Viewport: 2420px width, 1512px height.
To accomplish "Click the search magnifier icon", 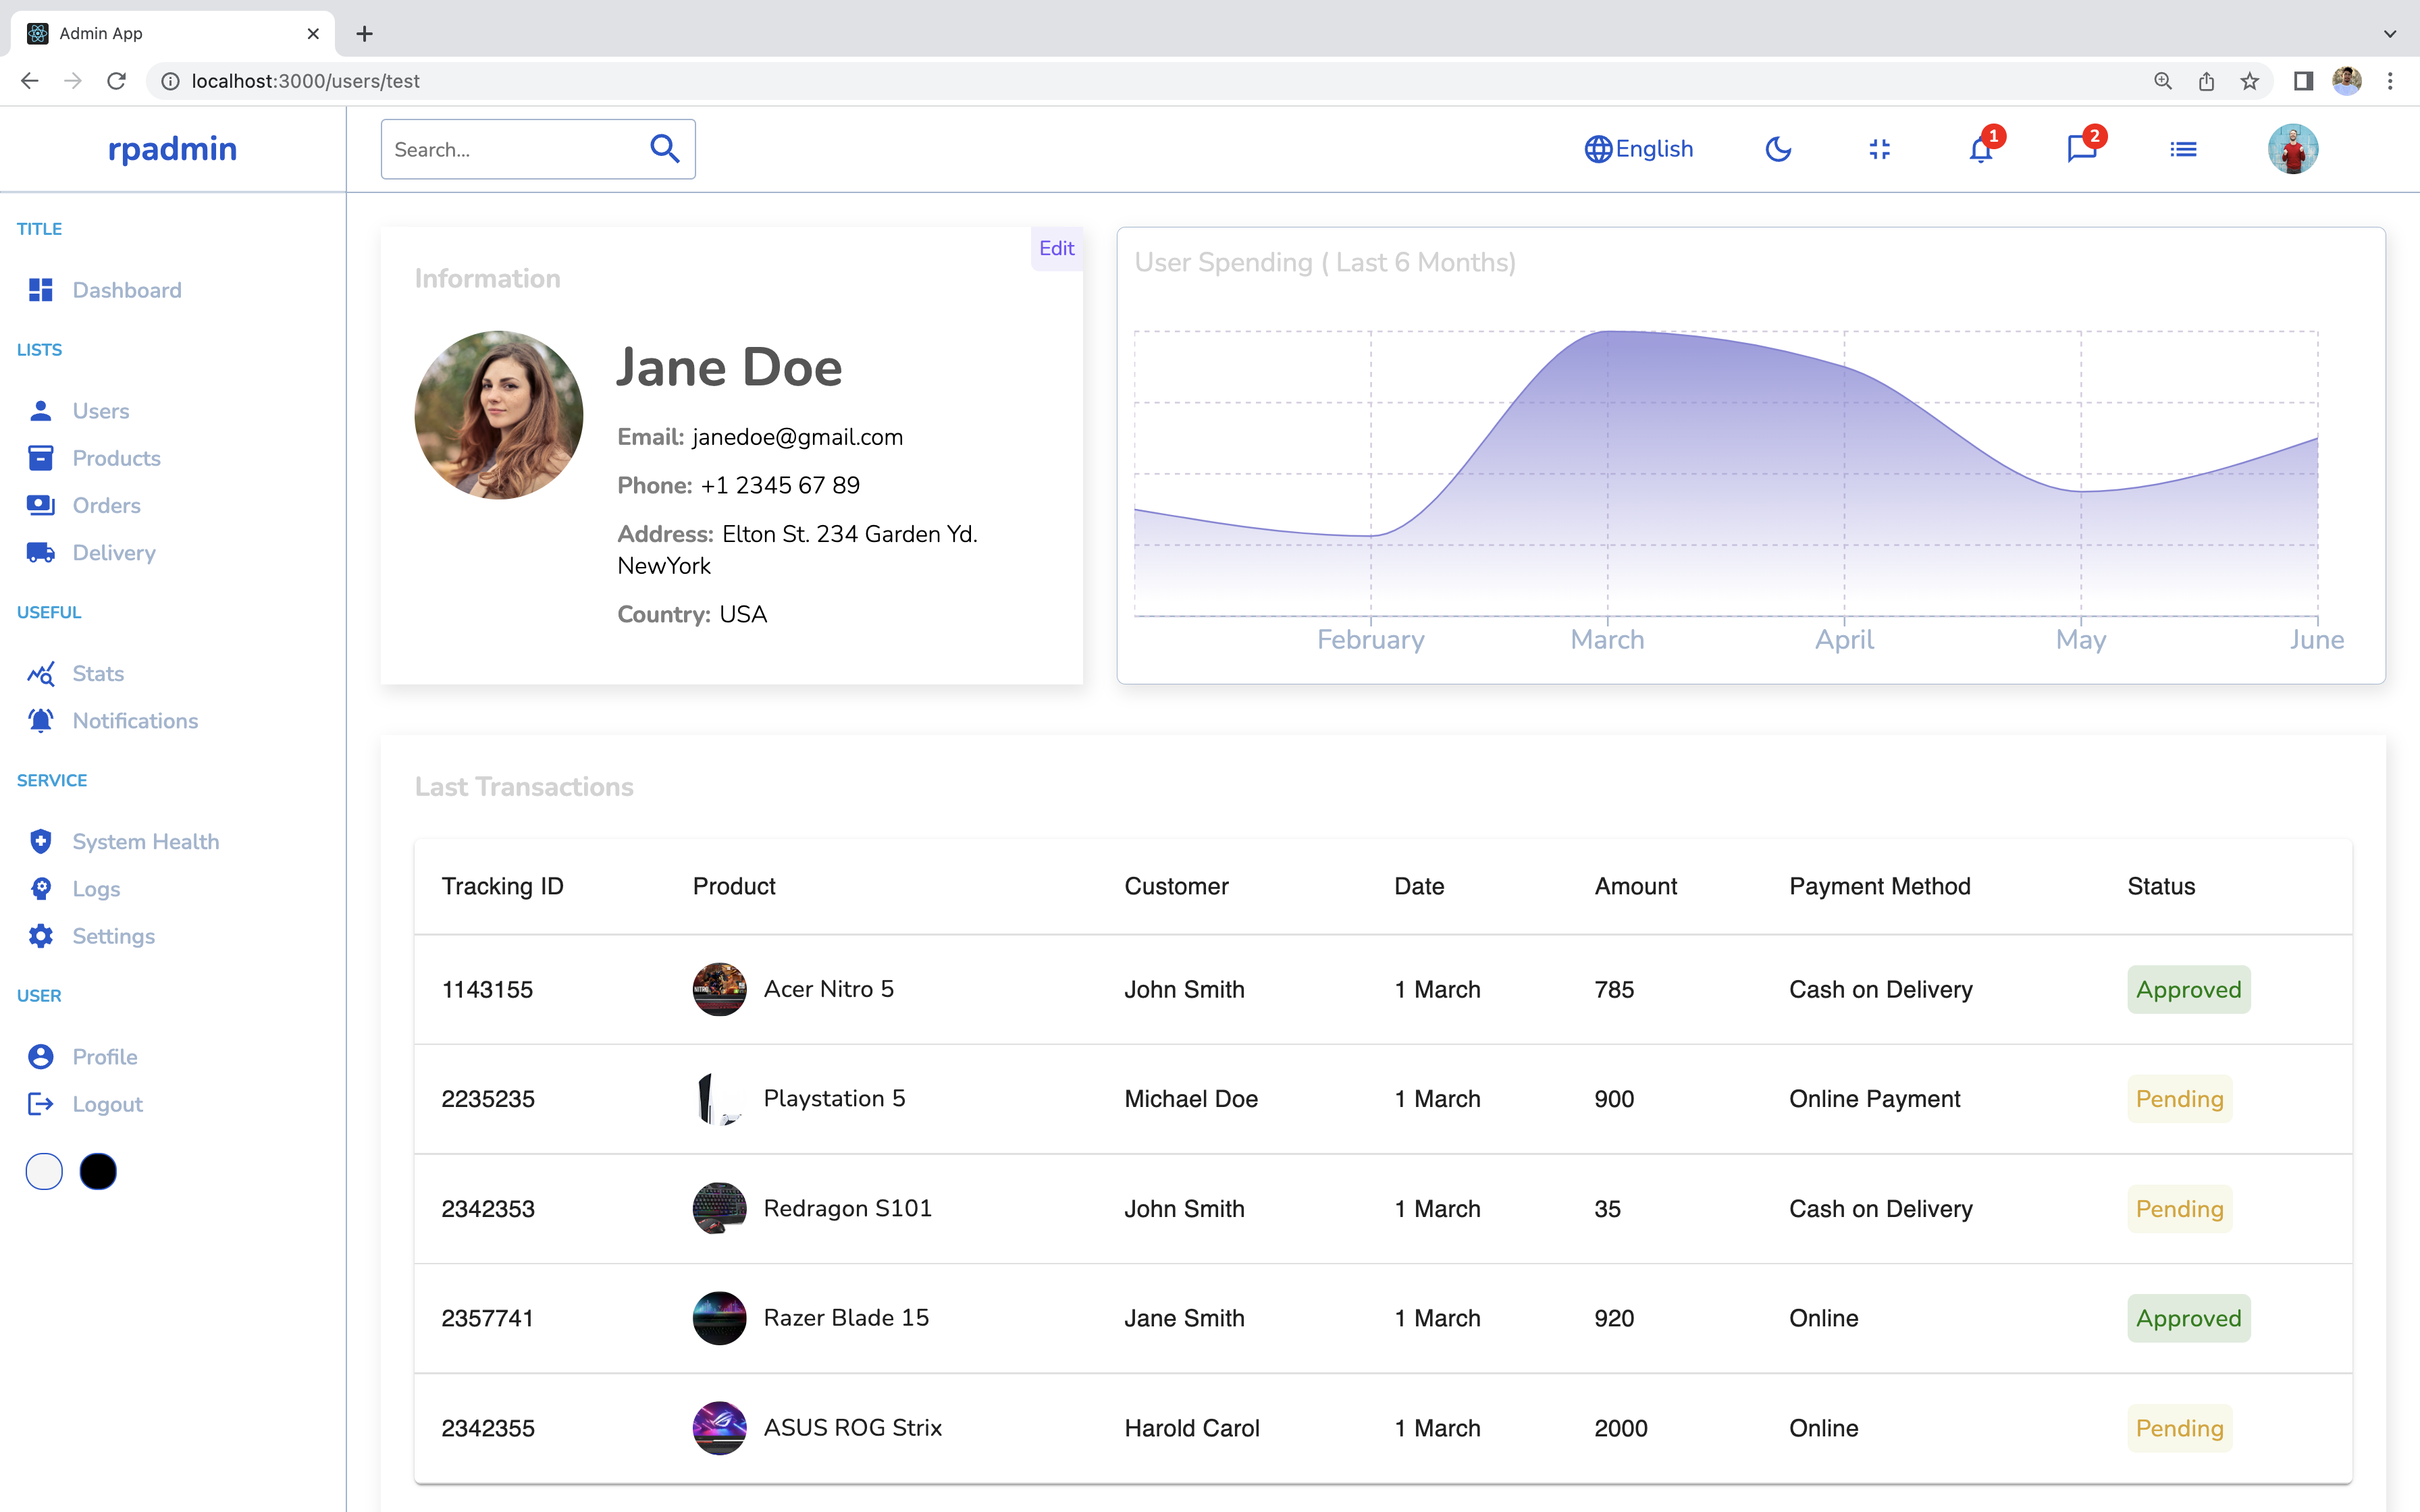I will (665, 149).
